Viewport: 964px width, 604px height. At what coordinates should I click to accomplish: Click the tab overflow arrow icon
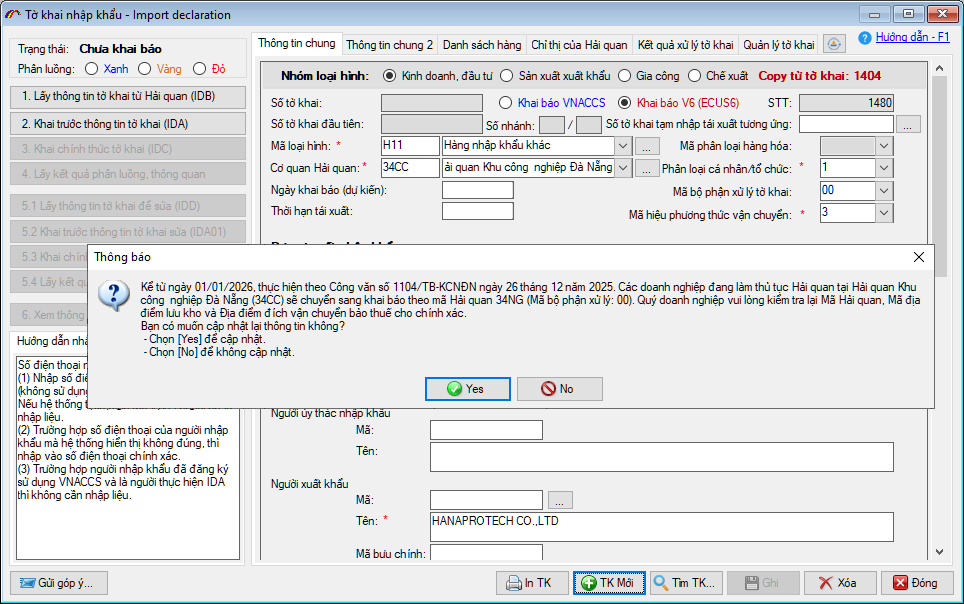[x=835, y=45]
